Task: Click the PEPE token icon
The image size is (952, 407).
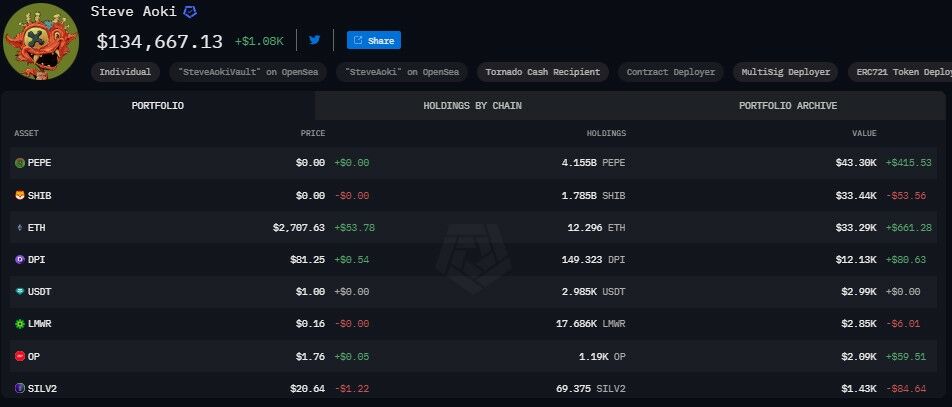Action: [19, 163]
